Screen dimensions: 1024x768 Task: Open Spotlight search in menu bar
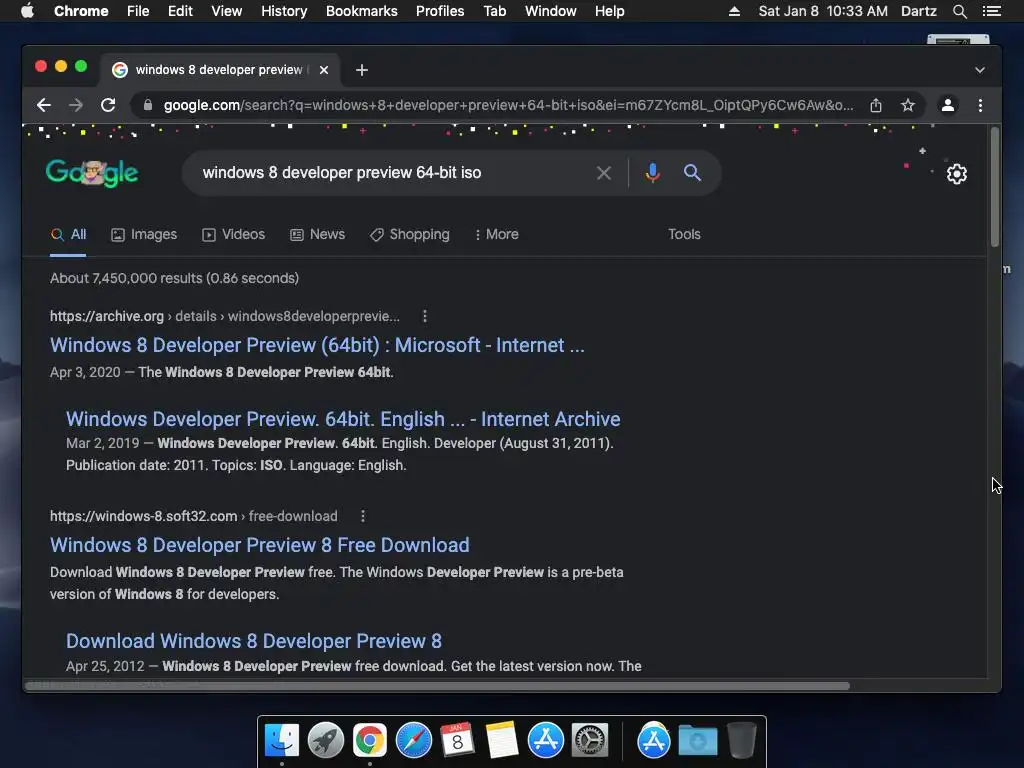959,11
